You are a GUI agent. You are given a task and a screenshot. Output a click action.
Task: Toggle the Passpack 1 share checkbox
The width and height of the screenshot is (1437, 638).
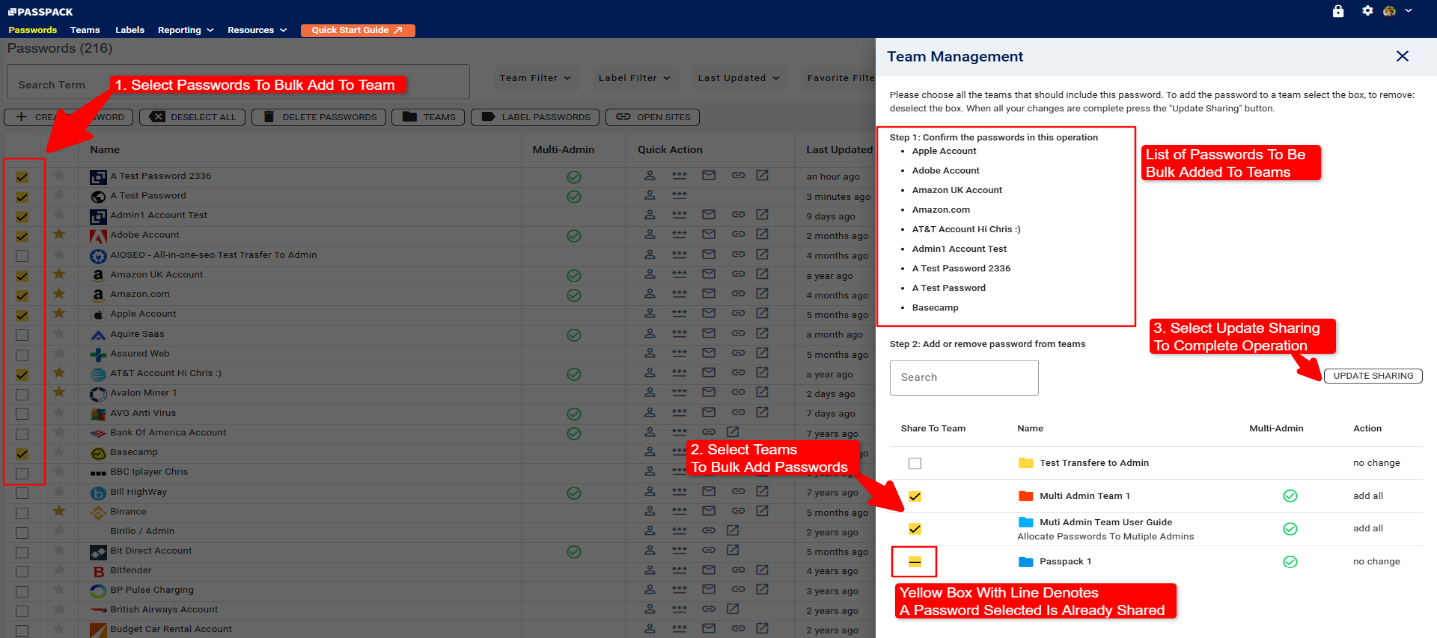pyautogui.click(x=915, y=562)
